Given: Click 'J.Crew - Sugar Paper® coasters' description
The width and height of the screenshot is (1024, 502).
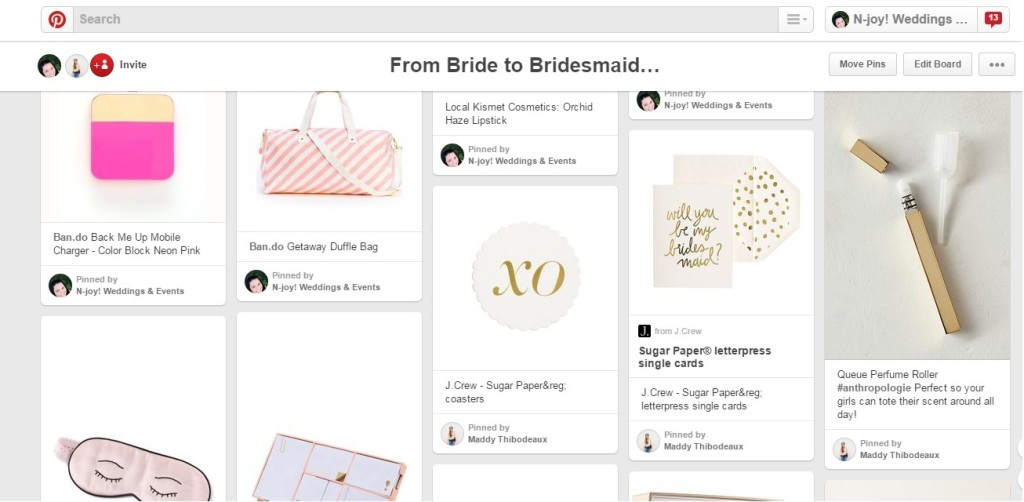Looking at the screenshot, I should 505,392.
